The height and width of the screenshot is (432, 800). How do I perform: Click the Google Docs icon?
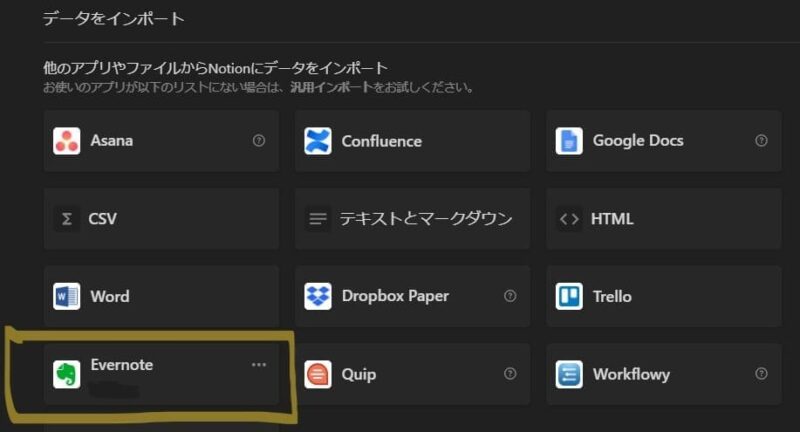click(x=569, y=141)
